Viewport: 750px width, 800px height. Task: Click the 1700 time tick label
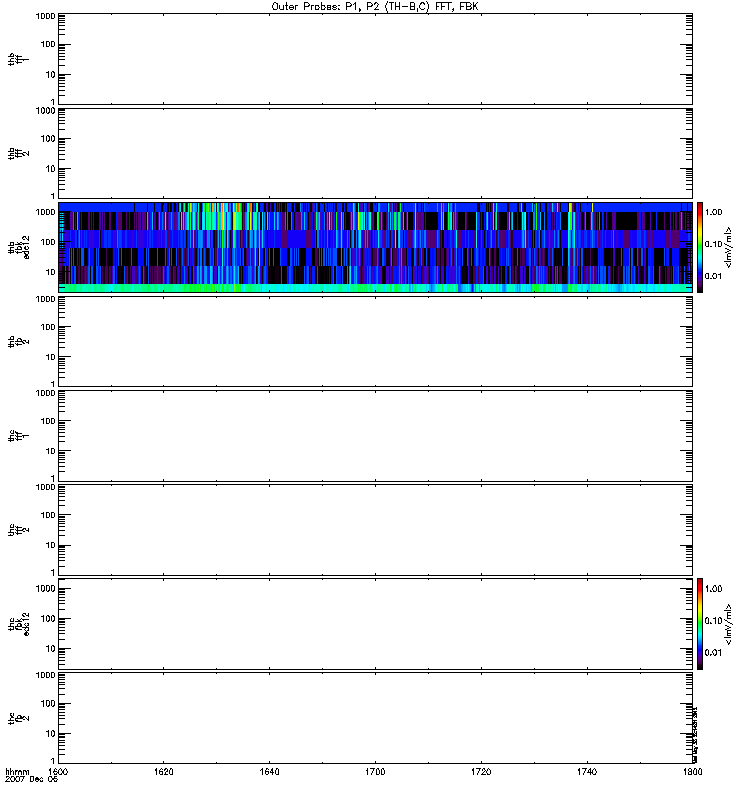click(x=375, y=773)
